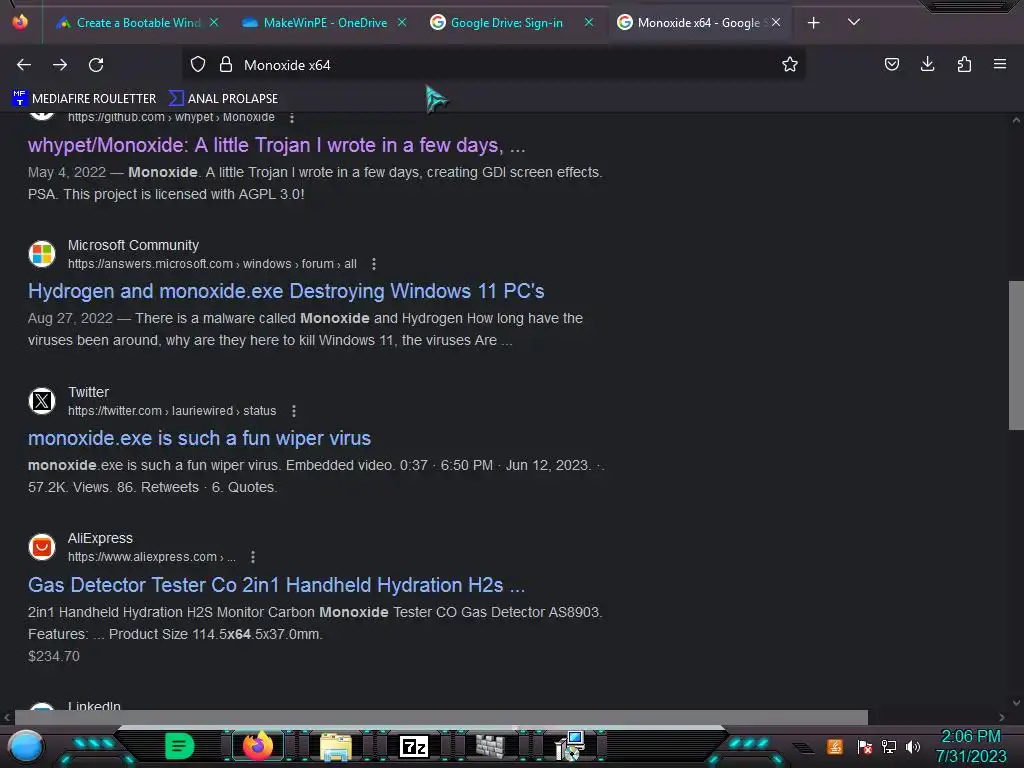Open more options for Microsoft Community result
The height and width of the screenshot is (768, 1024).
click(374, 264)
